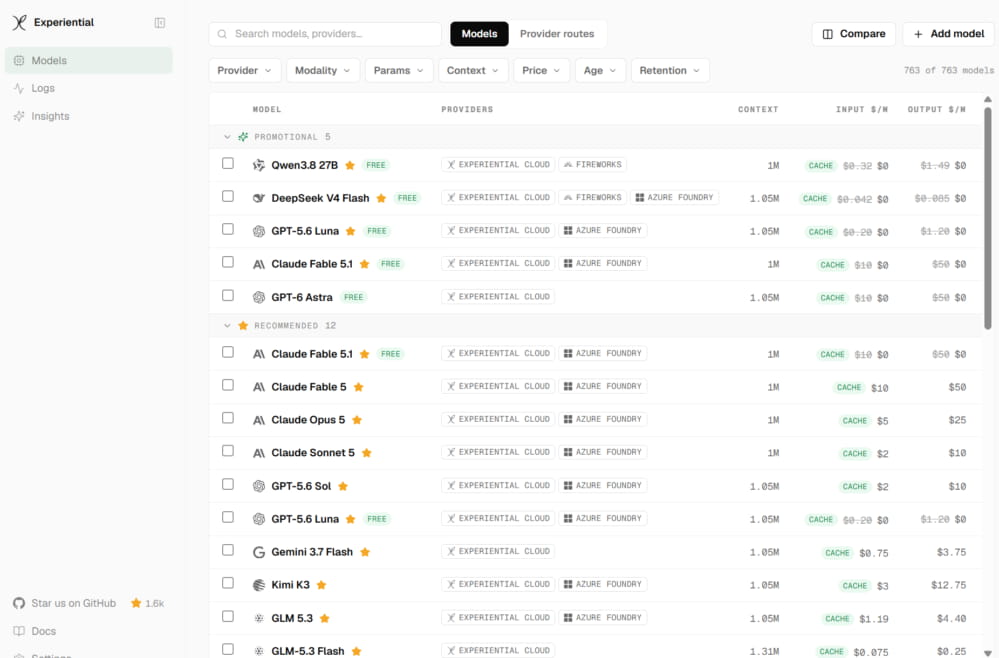Click the GitHub logo icon

pos(19,603)
